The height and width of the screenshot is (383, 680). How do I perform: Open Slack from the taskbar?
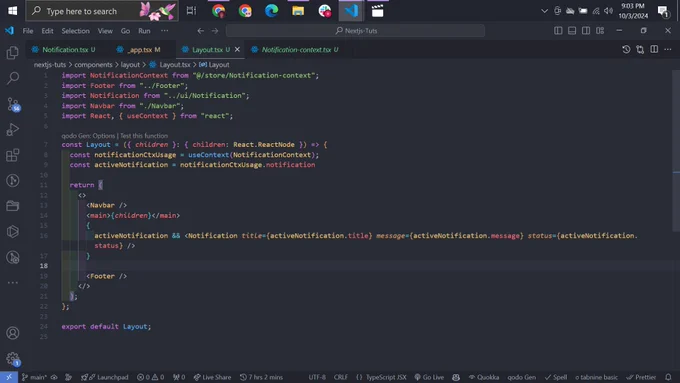tap(324, 11)
